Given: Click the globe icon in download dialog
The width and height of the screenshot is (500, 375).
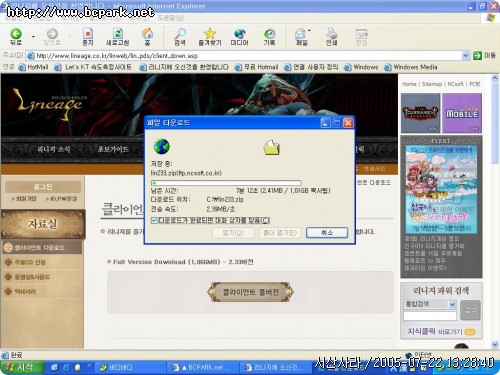Looking at the screenshot, I should (x=162, y=147).
